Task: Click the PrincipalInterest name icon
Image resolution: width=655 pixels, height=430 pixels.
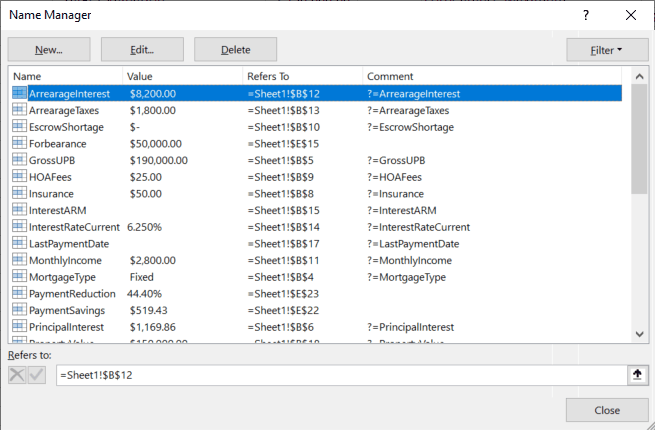Action: point(19,327)
